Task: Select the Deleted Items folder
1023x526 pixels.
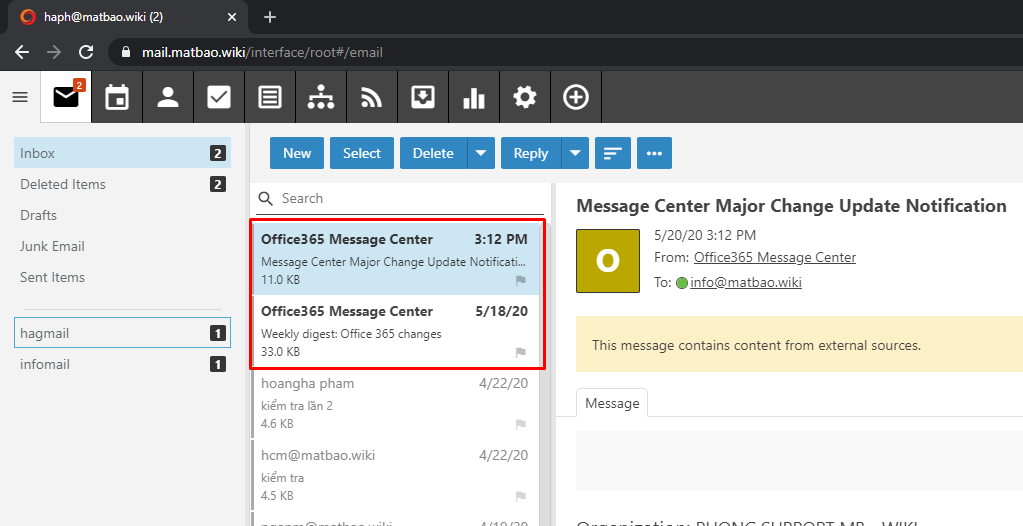Action: coord(63,184)
